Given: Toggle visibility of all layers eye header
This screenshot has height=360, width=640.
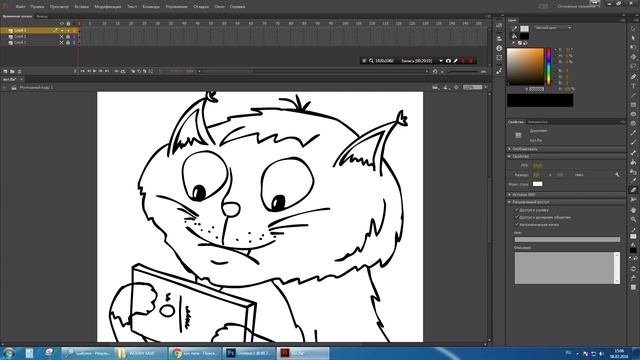Looking at the screenshot, I should coord(62,24).
